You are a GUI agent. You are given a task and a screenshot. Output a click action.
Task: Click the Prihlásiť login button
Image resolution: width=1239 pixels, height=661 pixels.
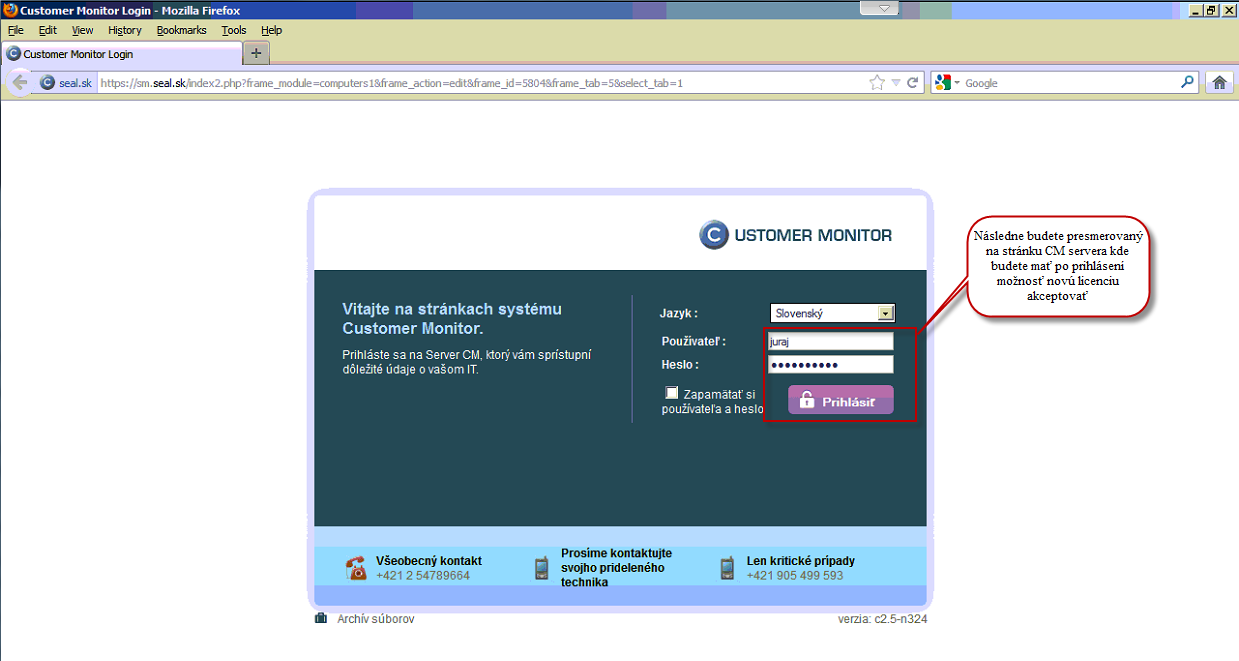840,400
